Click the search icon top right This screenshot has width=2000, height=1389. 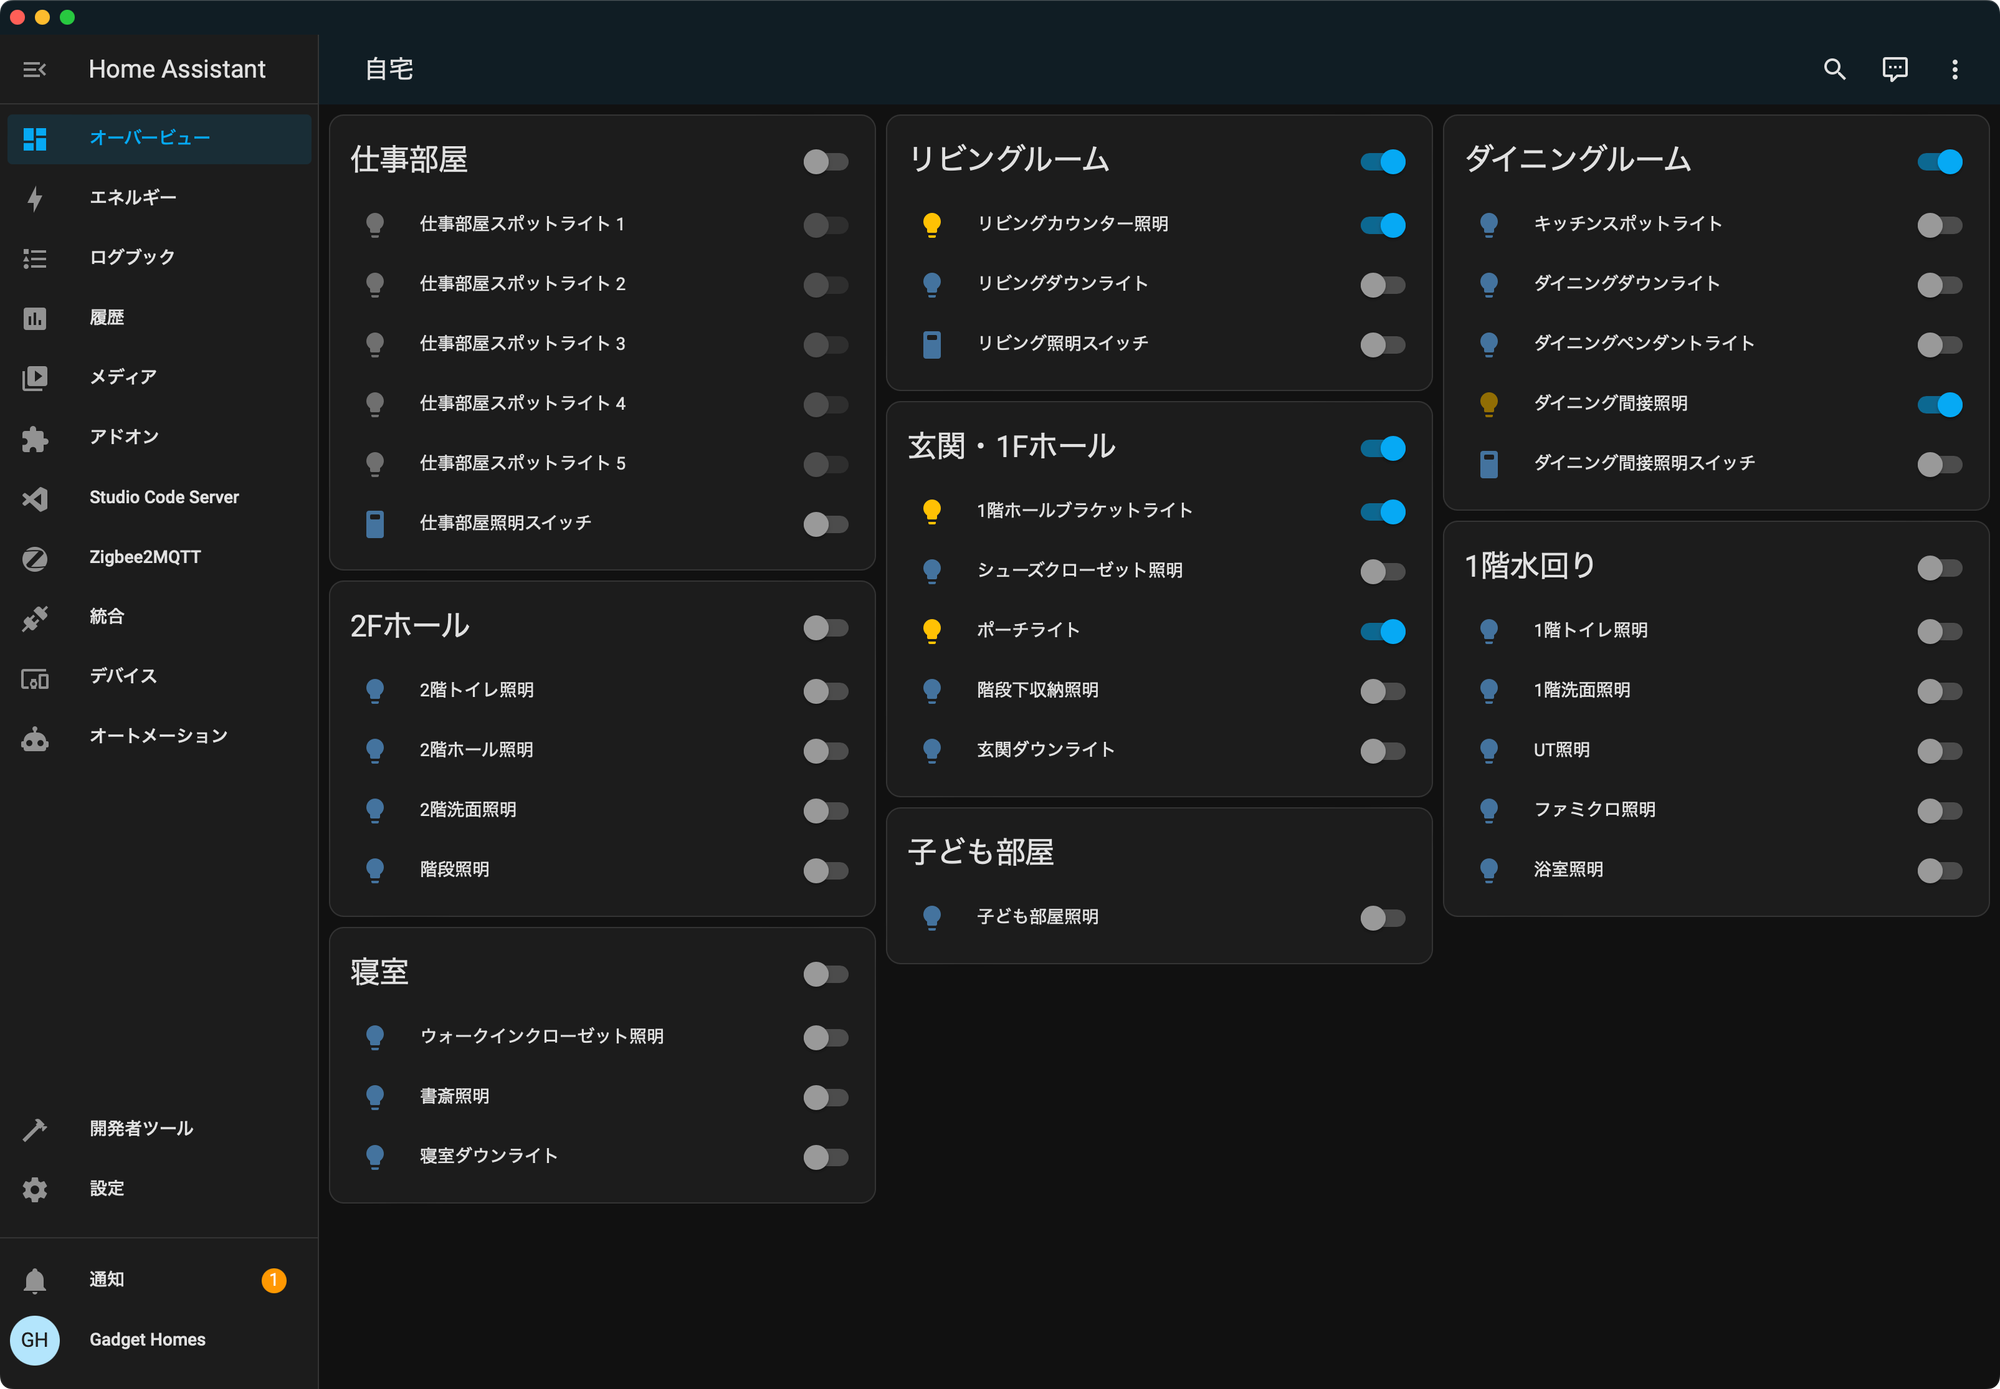click(1833, 70)
